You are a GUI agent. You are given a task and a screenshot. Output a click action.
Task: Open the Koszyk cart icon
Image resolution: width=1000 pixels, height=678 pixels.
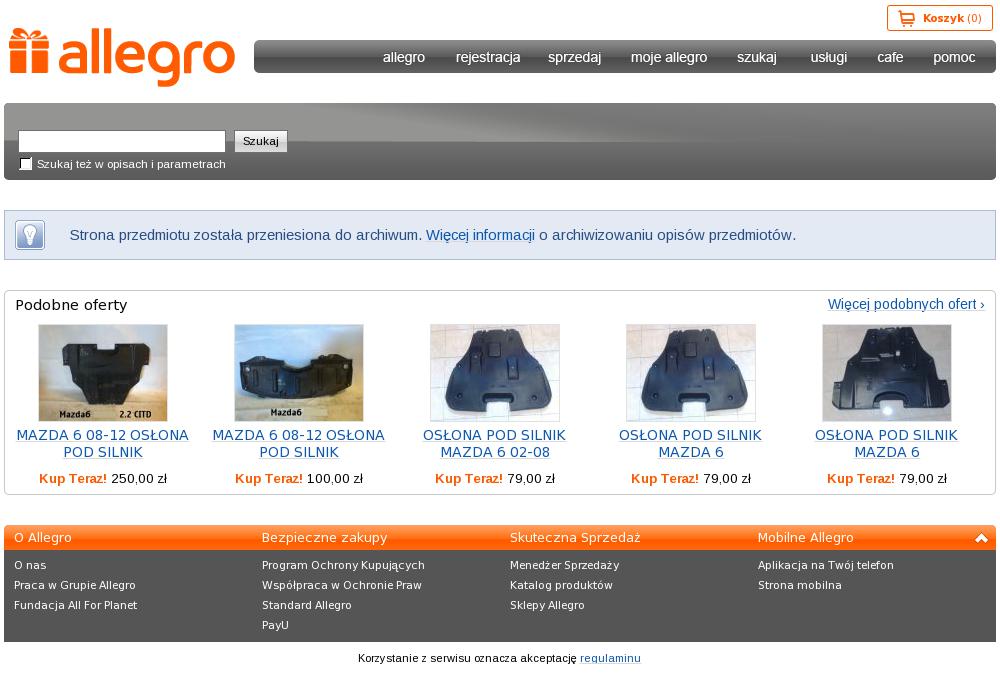[906, 18]
